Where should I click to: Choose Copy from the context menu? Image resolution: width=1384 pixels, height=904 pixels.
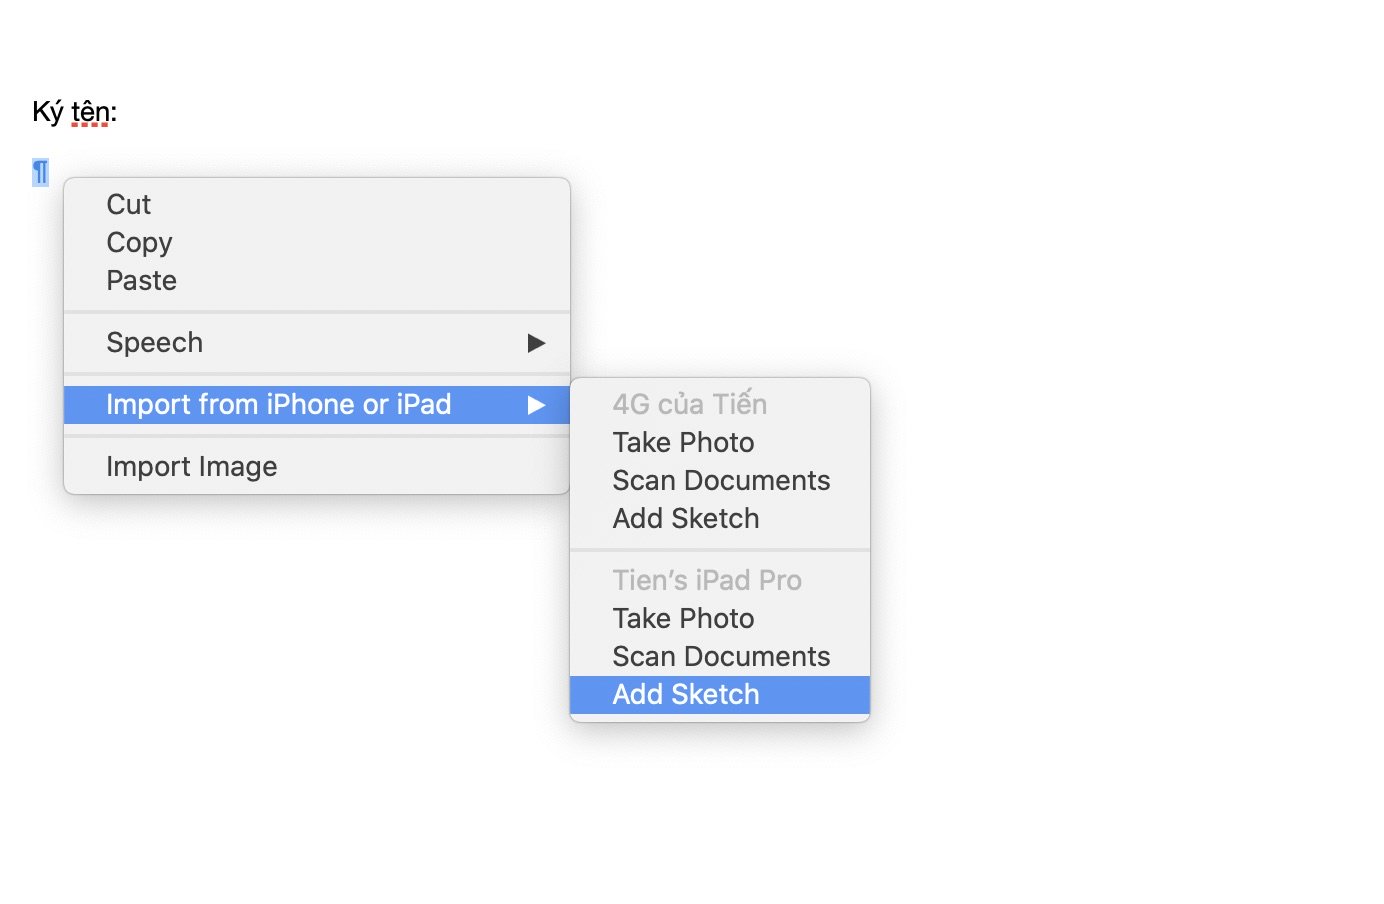point(316,242)
